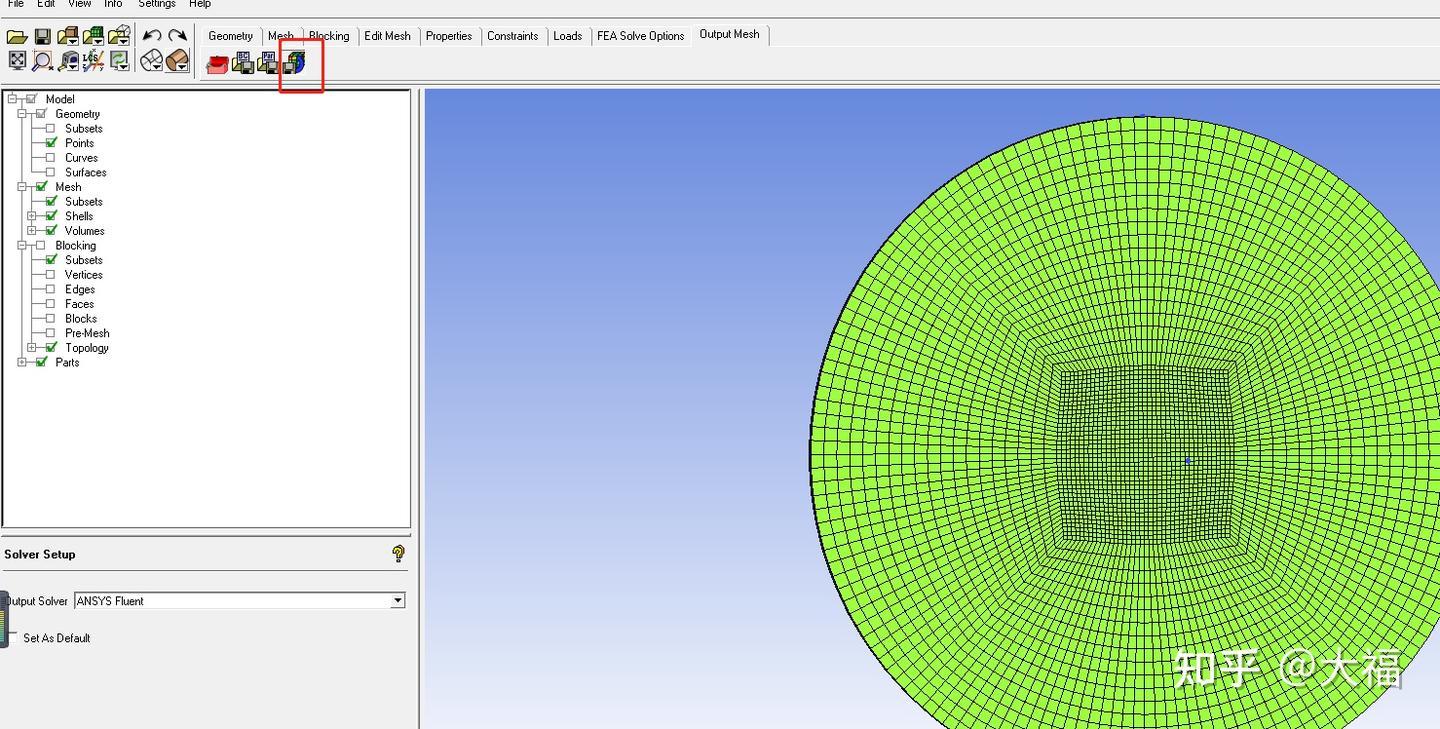
Task: Click the Redo arrow icon
Action: click(x=177, y=36)
